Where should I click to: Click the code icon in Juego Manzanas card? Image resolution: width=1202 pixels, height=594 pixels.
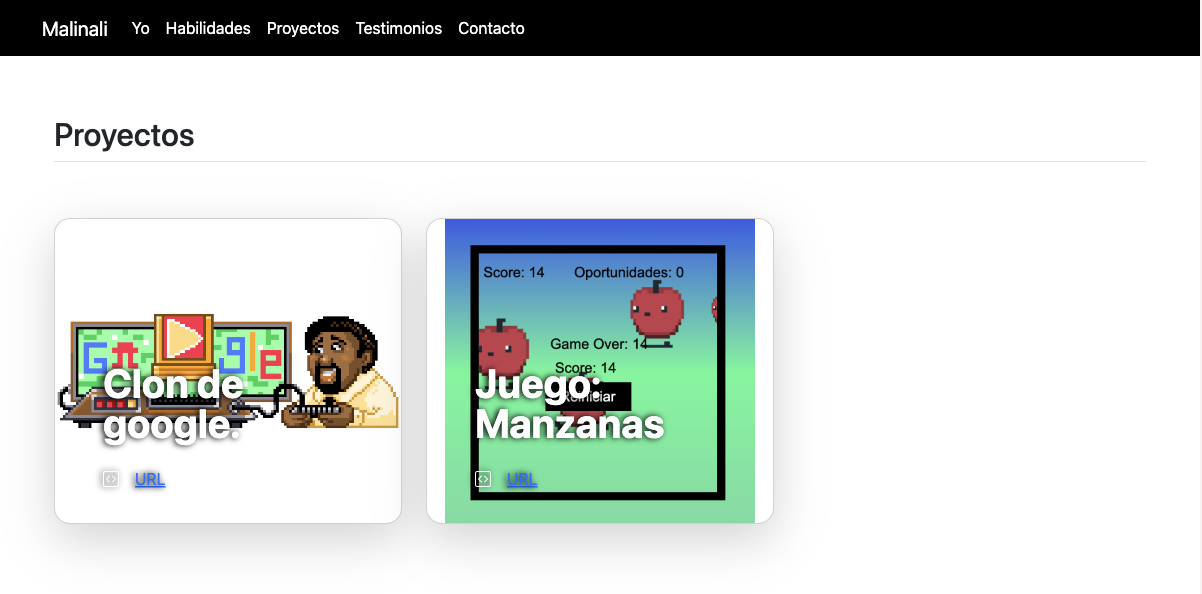[483, 479]
